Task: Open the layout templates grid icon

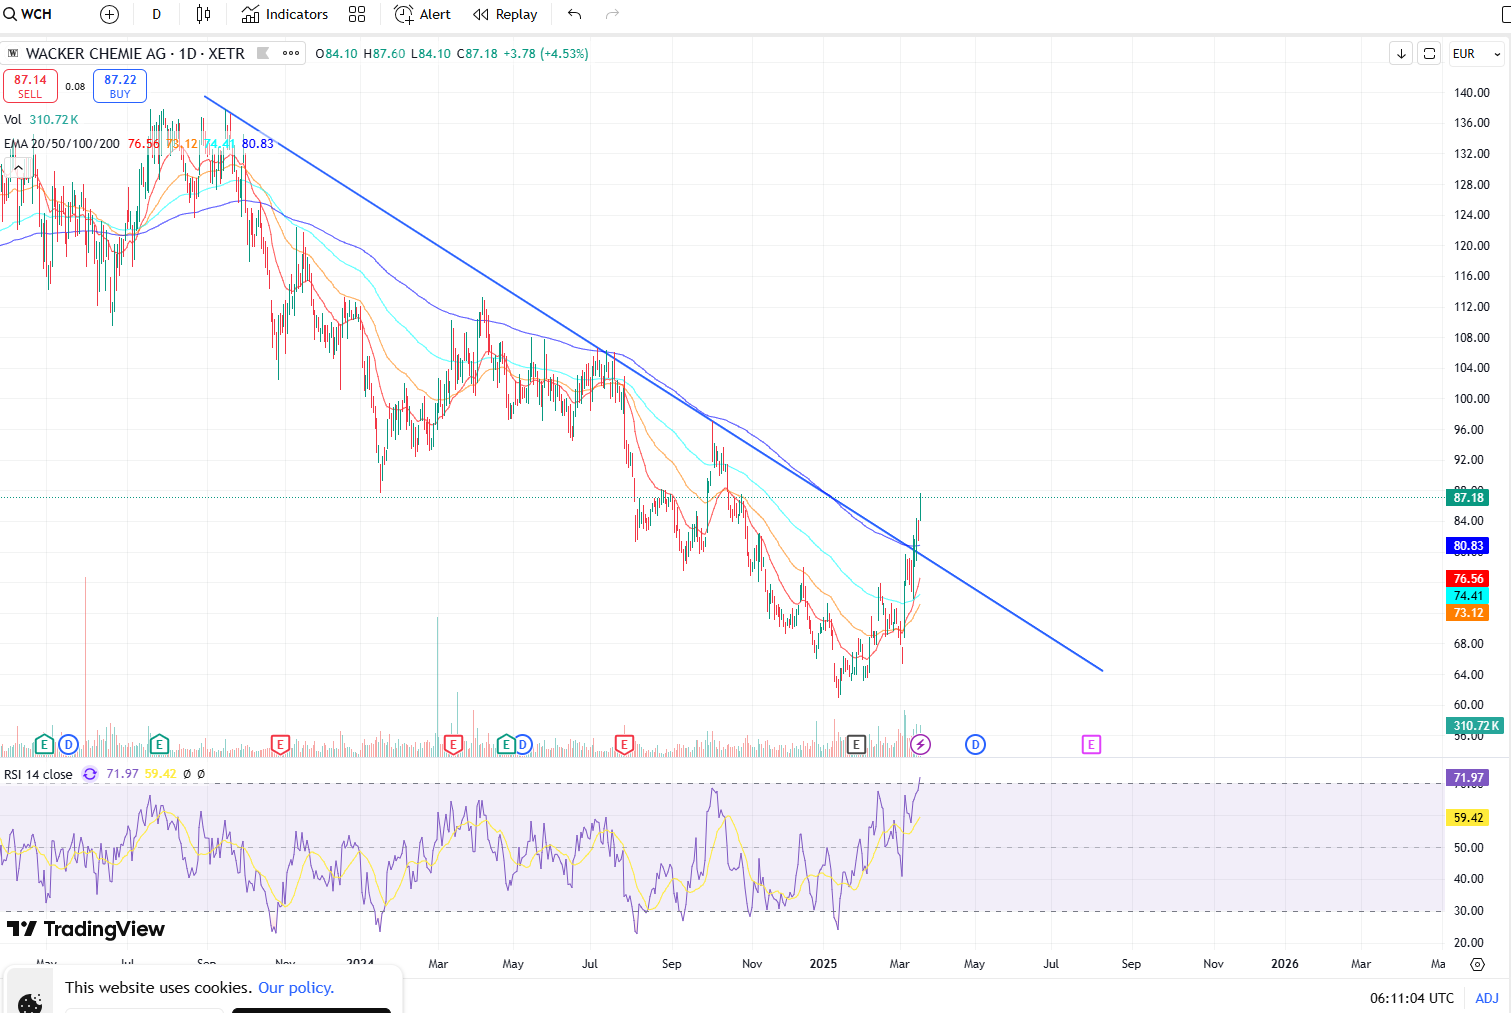Action: click(x=357, y=14)
